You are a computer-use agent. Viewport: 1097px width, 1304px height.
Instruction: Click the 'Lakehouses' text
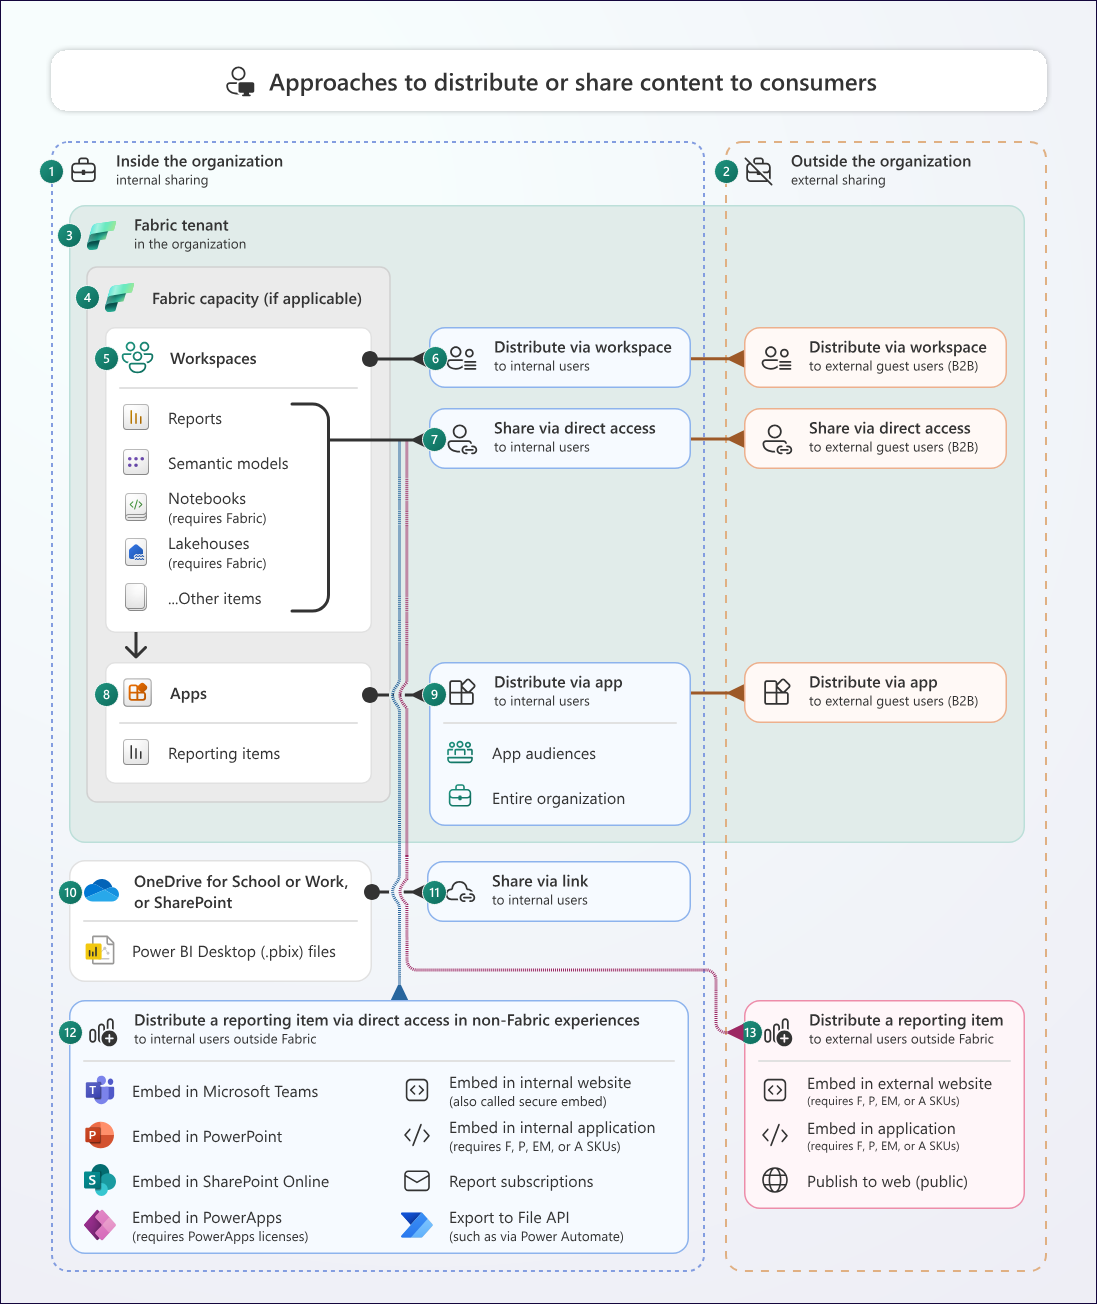[209, 543]
